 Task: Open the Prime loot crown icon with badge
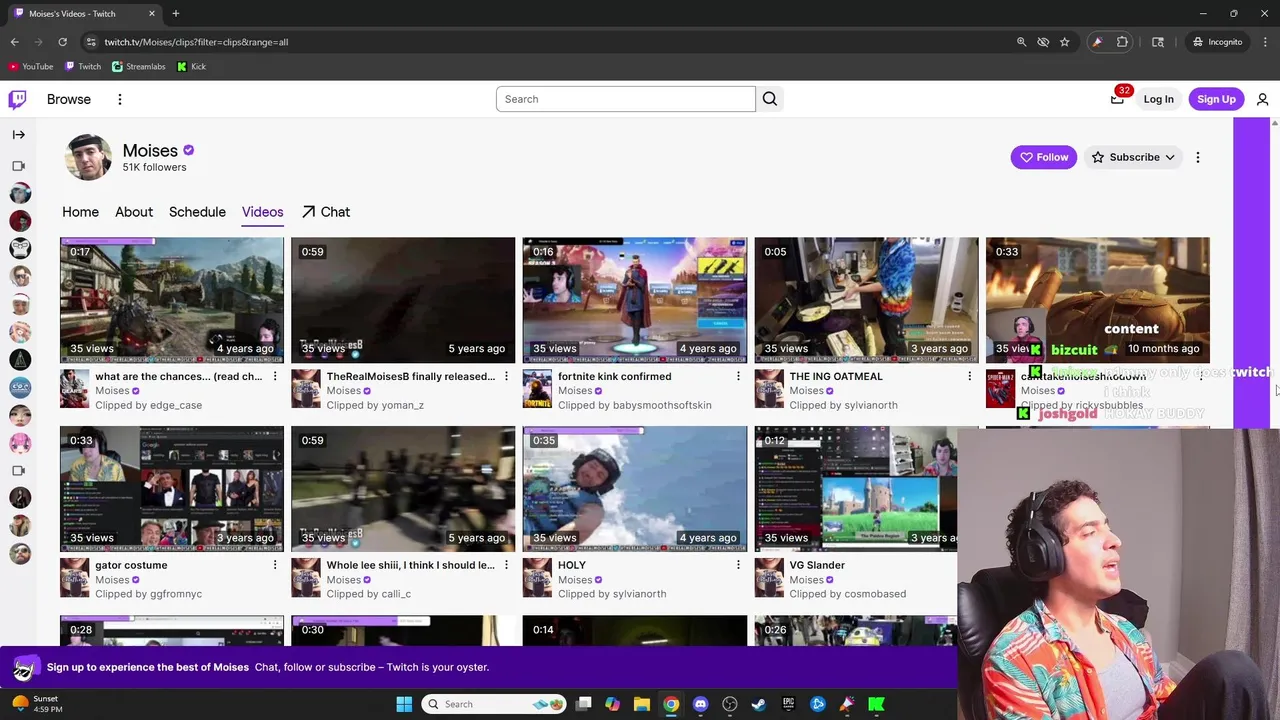[x=1118, y=98]
